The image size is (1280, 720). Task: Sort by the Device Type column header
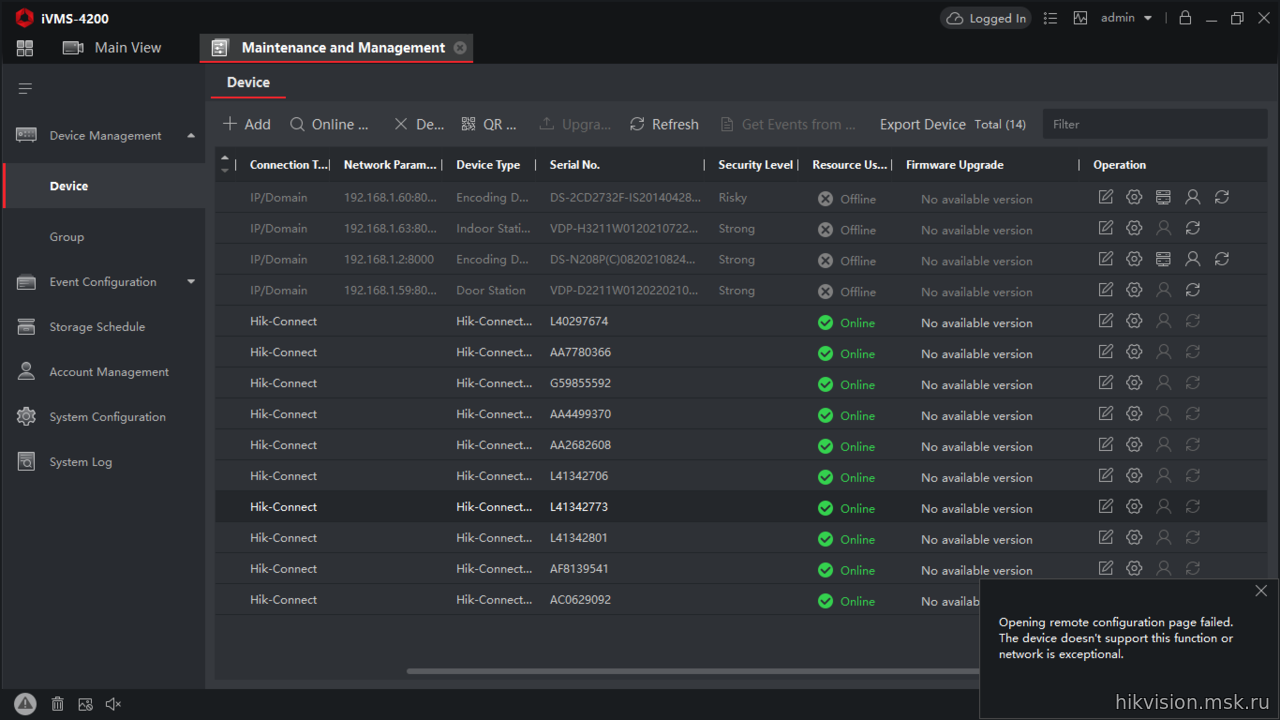pos(488,165)
